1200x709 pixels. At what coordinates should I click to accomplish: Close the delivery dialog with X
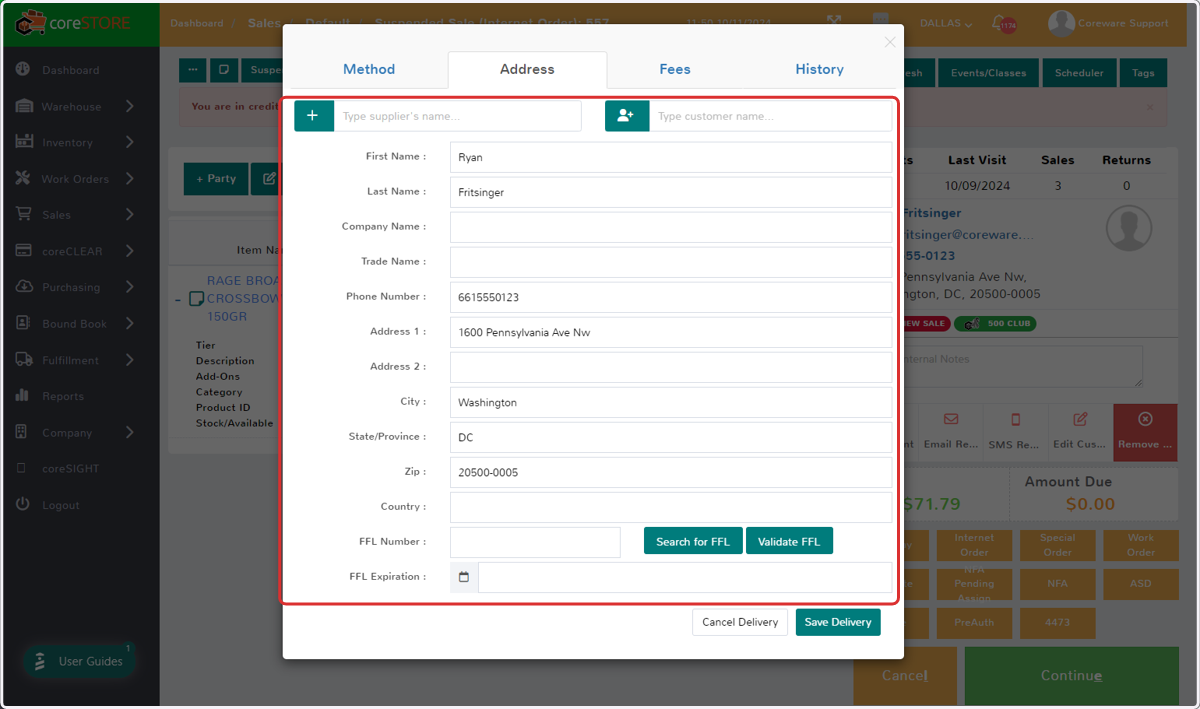[890, 42]
